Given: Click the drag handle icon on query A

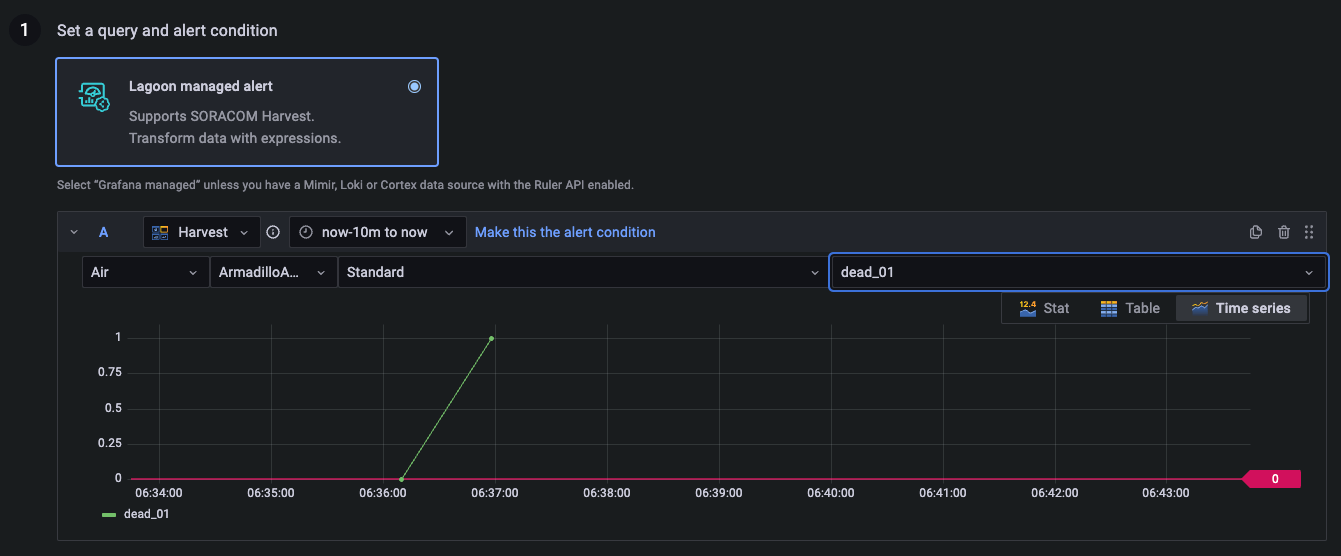Looking at the screenshot, I should point(1309,232).
